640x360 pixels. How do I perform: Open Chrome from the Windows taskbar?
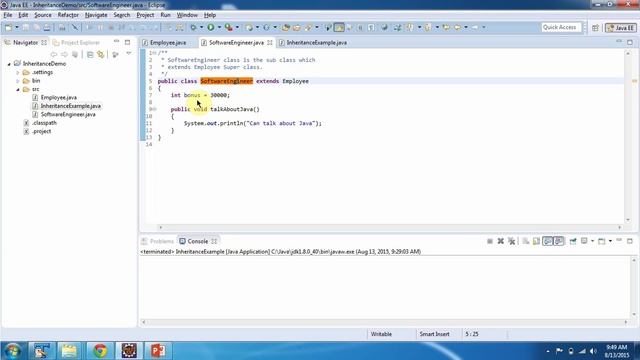pyautogui.click(x=100, y=351)
